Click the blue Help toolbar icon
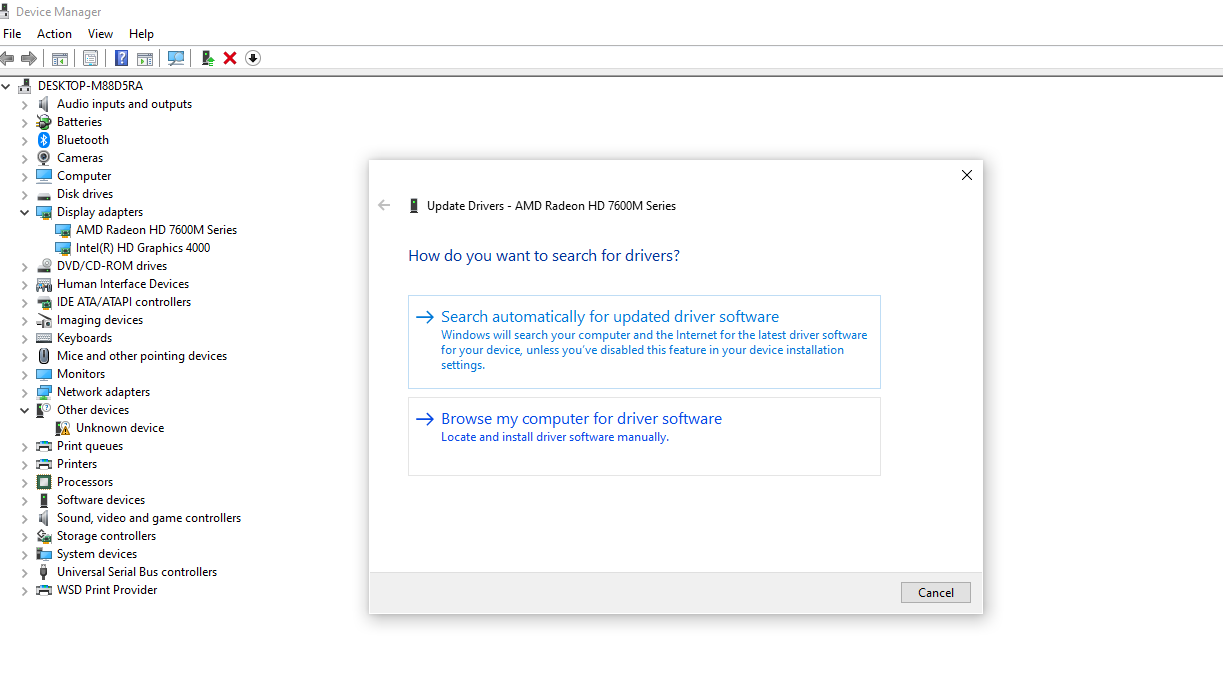The width and height of the screenshot is (1223, 691). 121,58
